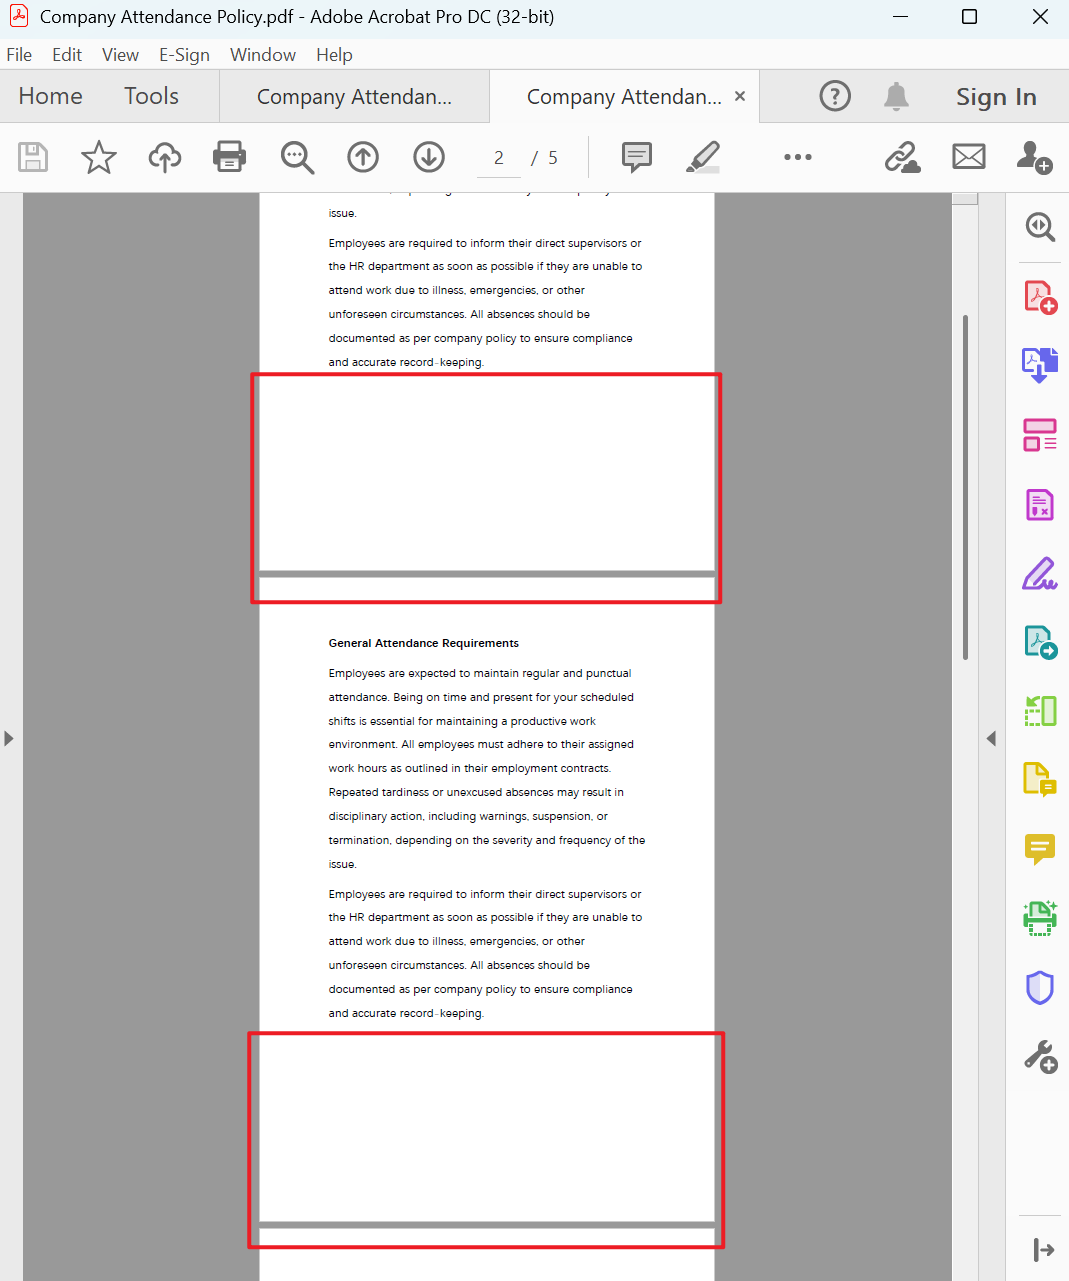Collapse the right tools pane
Screen dimensions: 1069x1281
991,738
